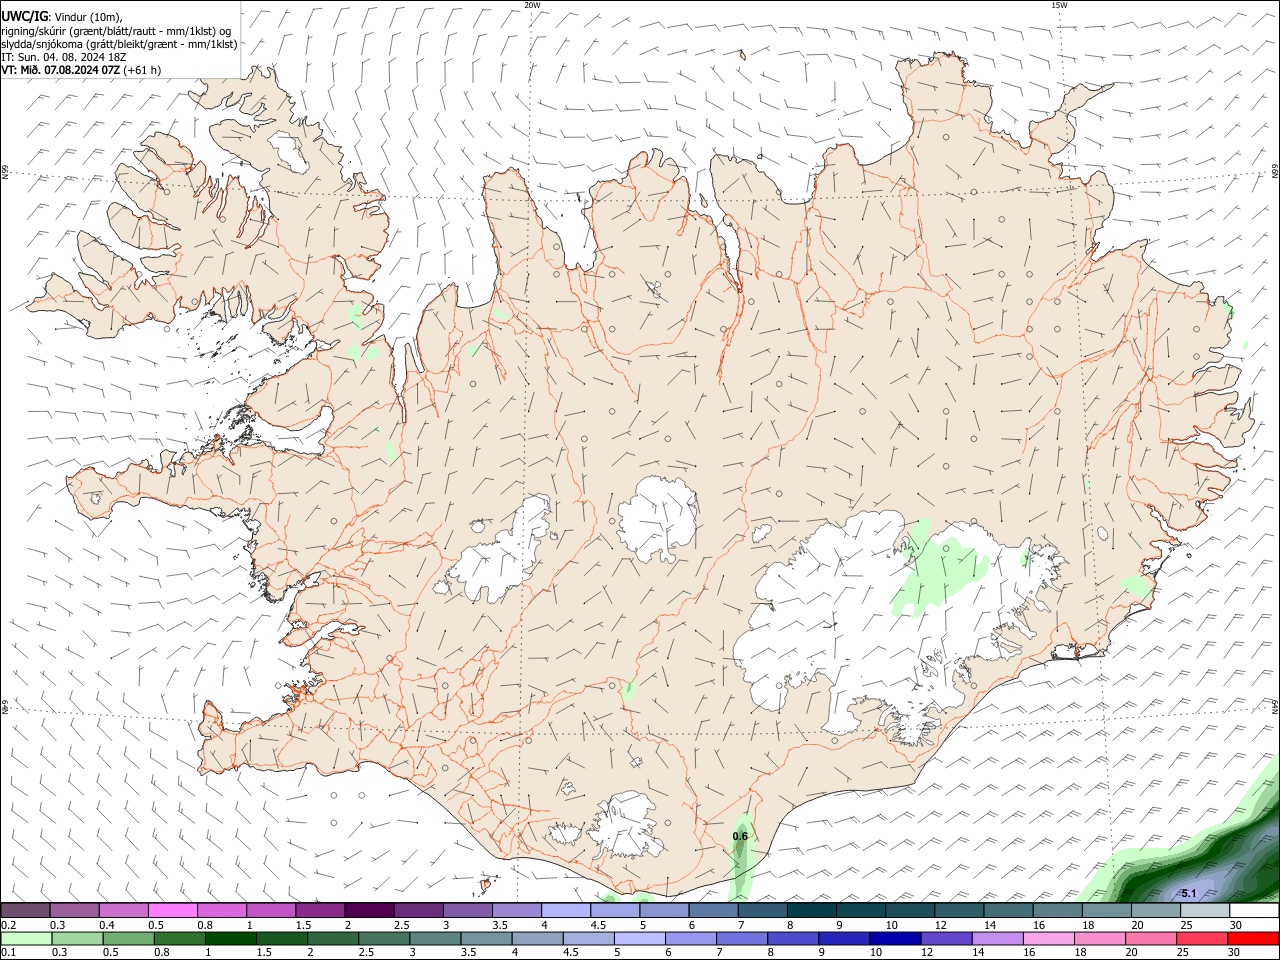Click the 15W longitude label
The width and height of the screenshot is (1280, 960).
pyautogui.click(x=1060, y=5)
